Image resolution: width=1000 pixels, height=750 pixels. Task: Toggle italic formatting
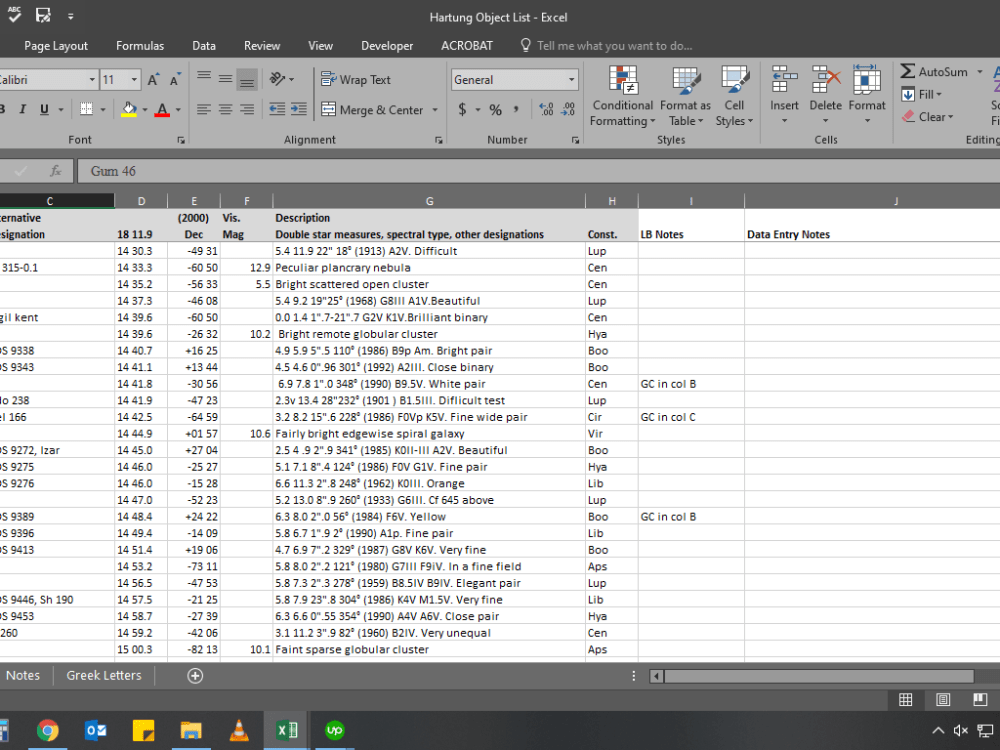[23, 110]
